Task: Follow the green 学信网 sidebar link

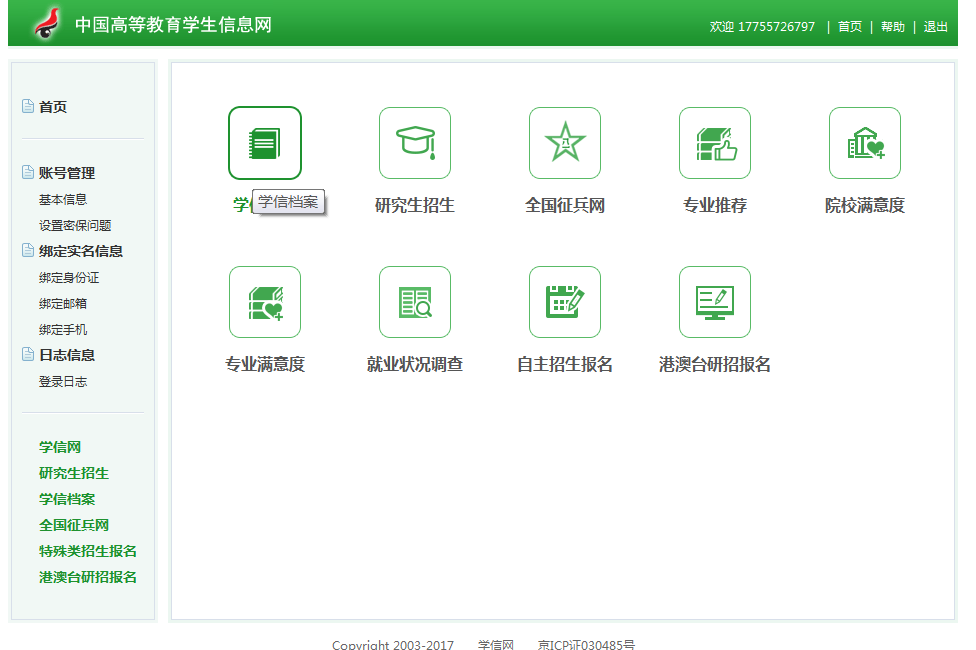Action: click(60, 447)
